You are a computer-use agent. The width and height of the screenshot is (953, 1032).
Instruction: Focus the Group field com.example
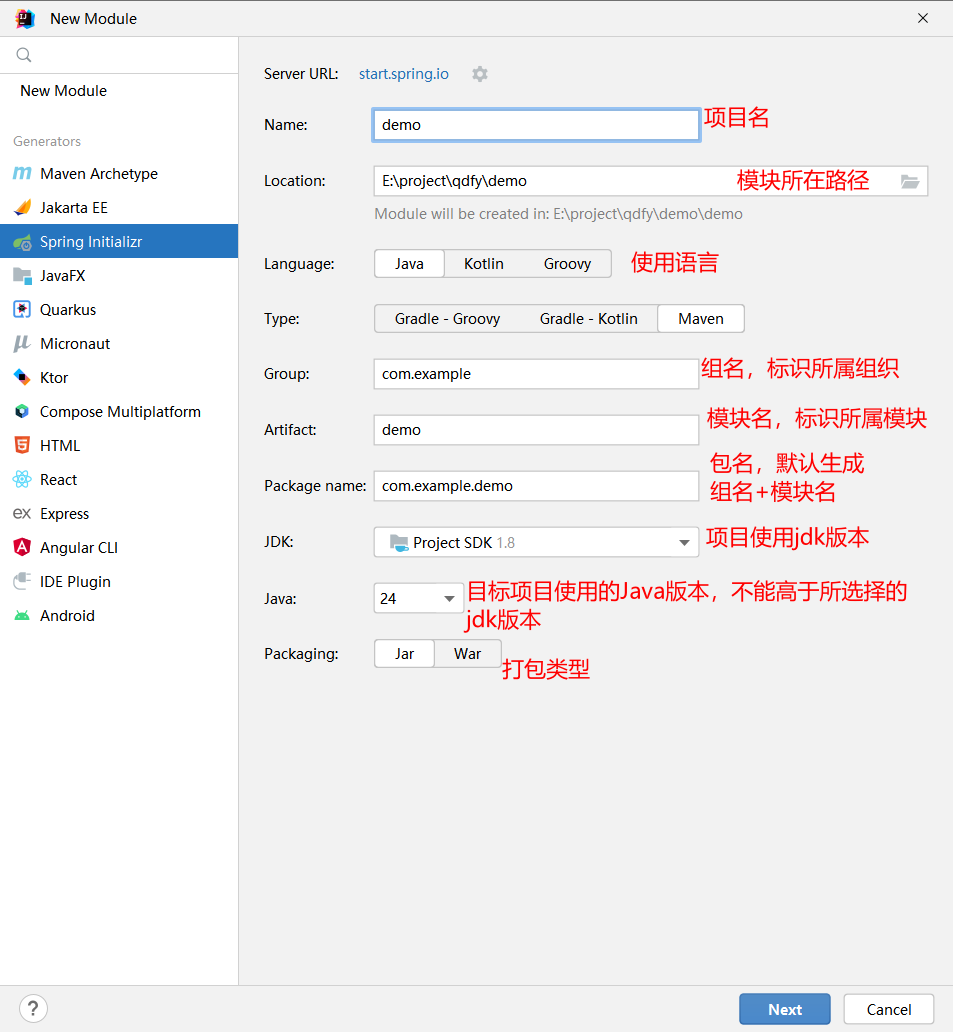point(536,374)
